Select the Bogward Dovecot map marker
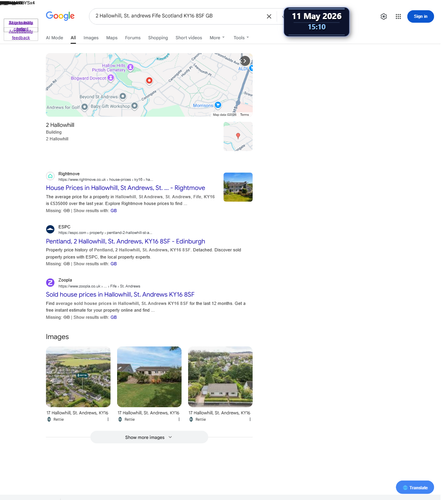The image size is (446, 500). click(x=112, y=78)
